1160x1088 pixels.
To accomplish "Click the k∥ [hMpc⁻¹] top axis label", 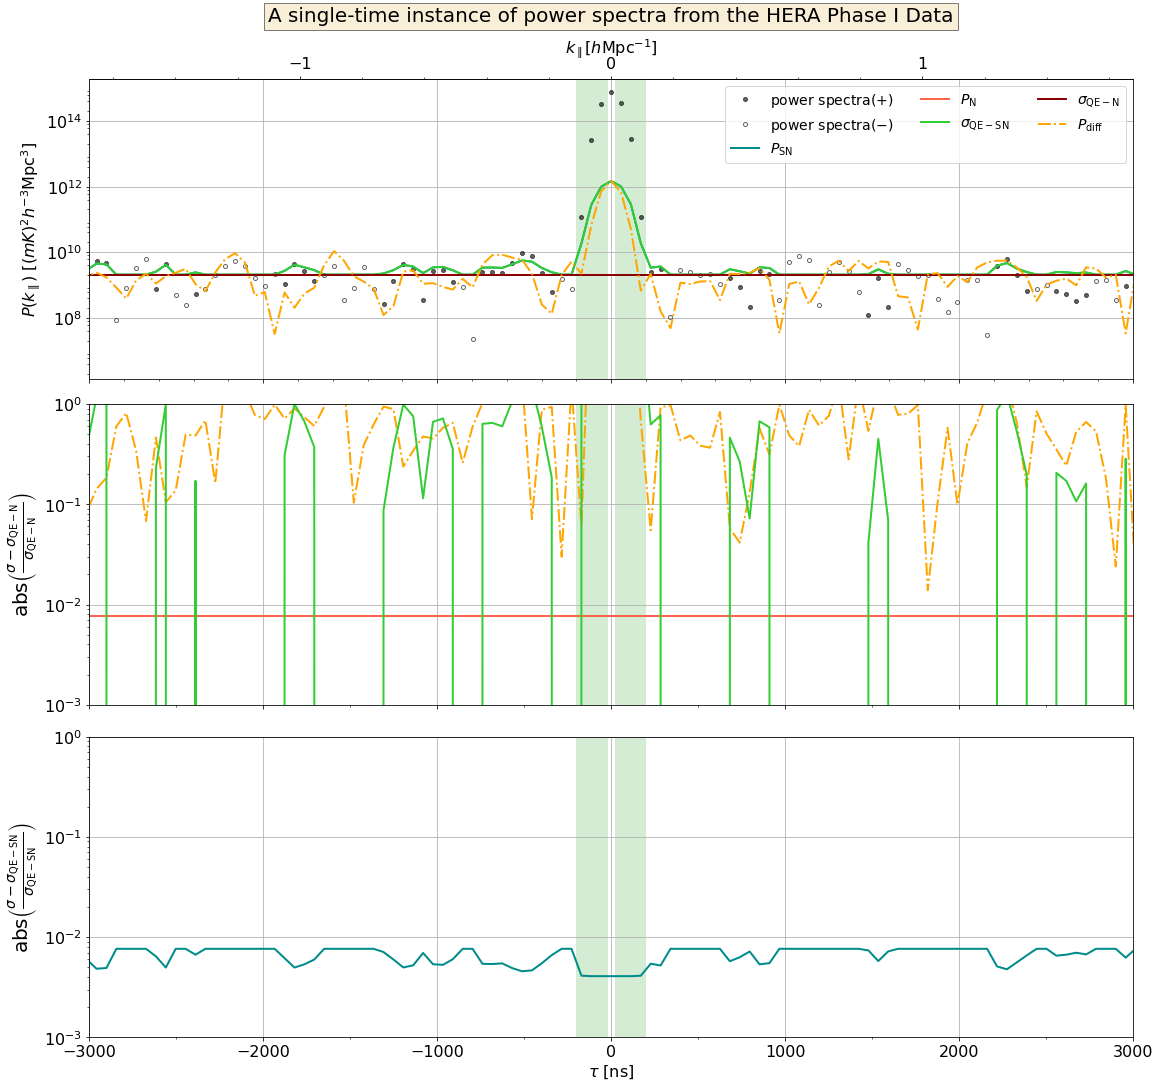I will pyautogui.click(x=611, y=47).
